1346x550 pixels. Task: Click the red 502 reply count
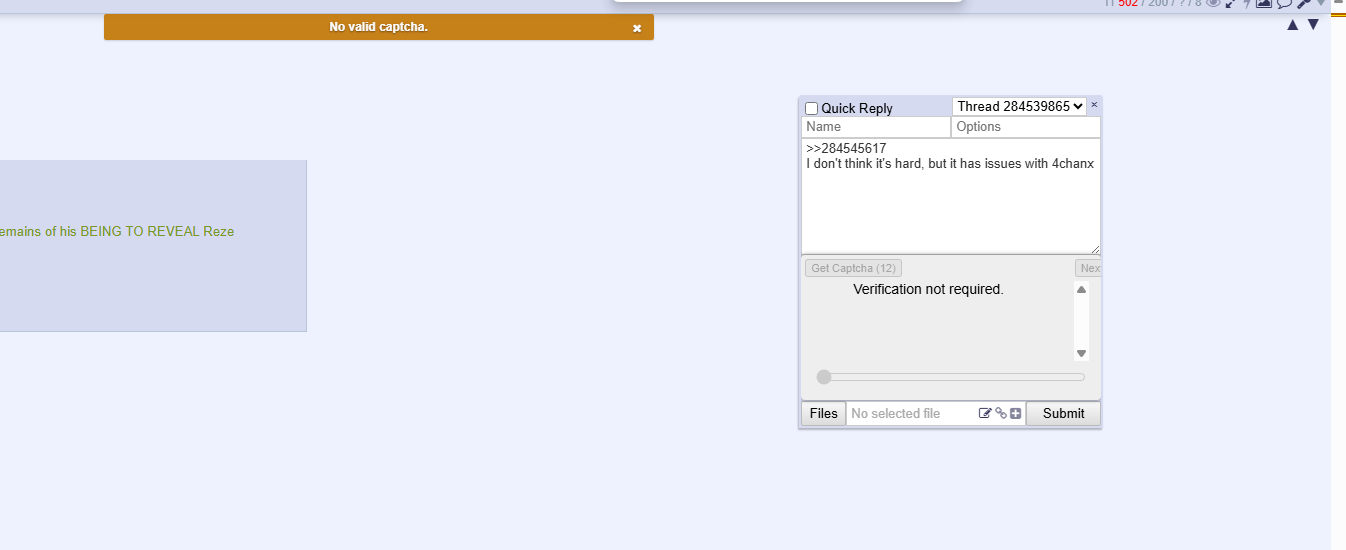tap(1129, 3)
